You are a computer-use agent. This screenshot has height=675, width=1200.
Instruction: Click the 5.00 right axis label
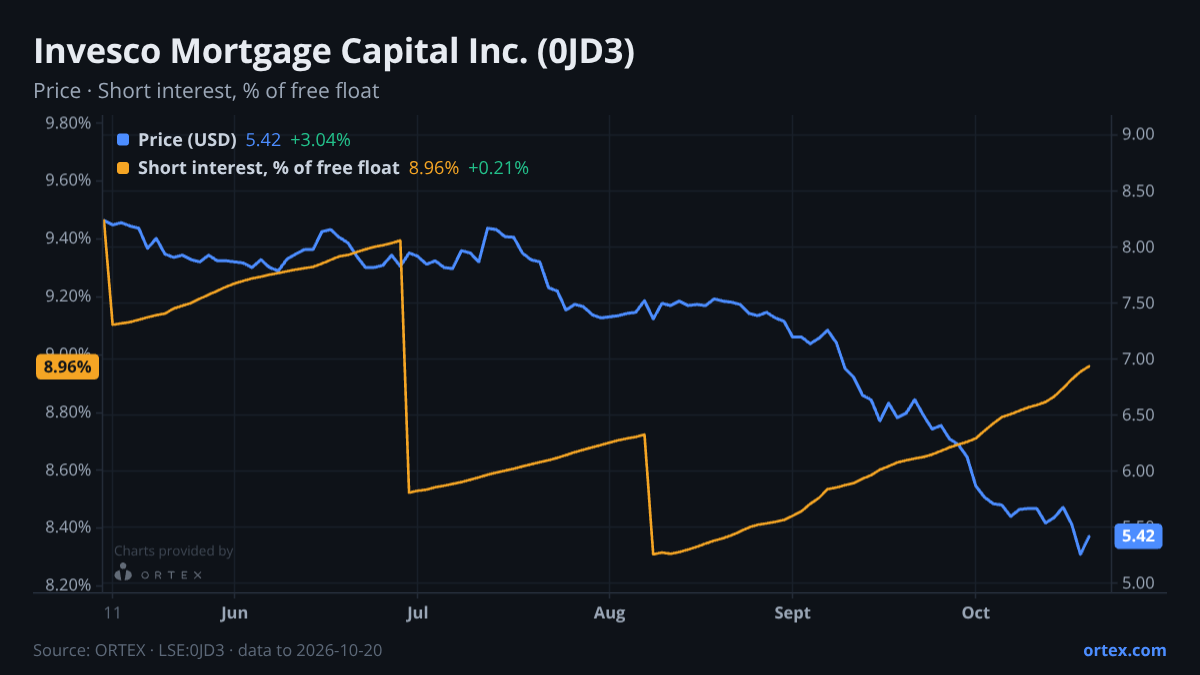pos(1139,583)
